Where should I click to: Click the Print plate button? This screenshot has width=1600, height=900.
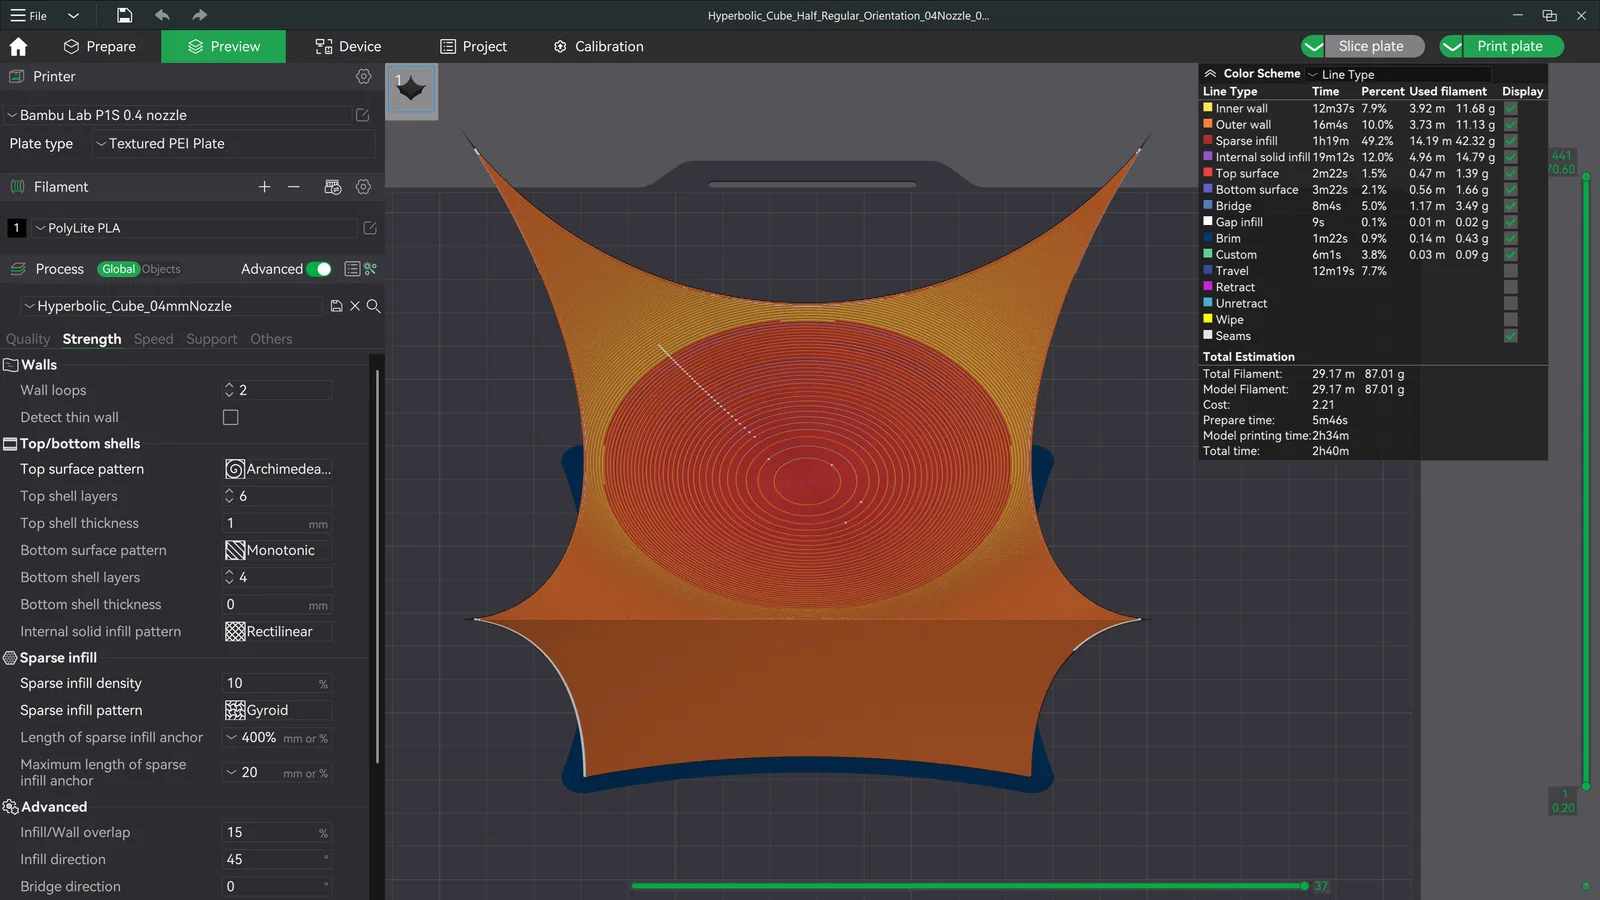[x=1509, y=46]
